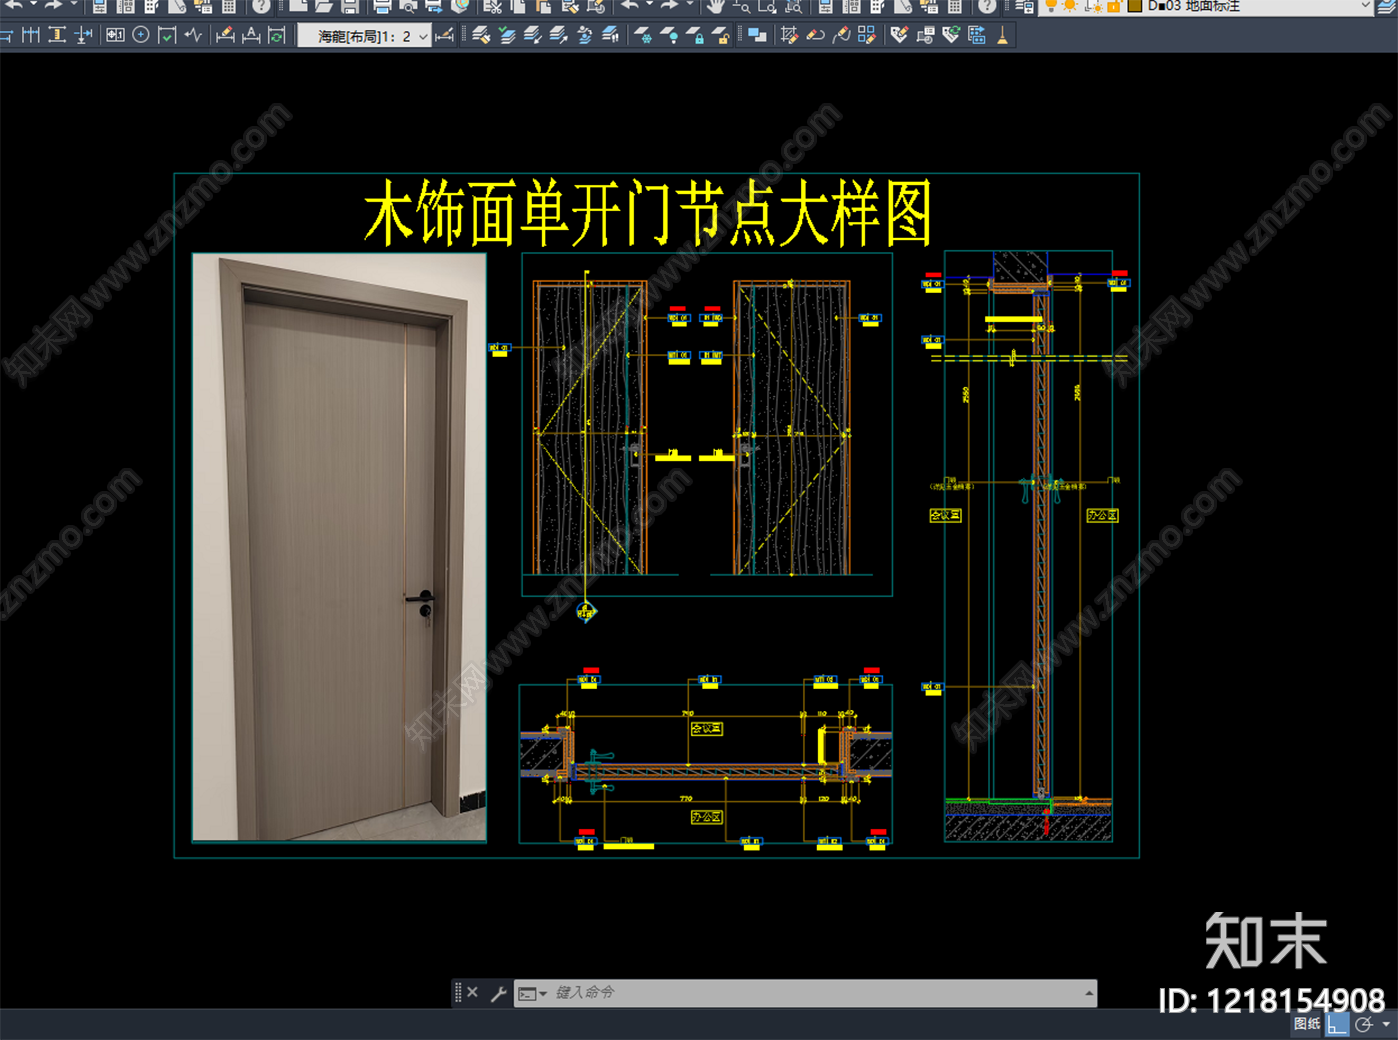Screen dimensions: 1398x1040
Task: Click the Tolerance dimension icon
Action: pyautogui.click(x=115, y=36)
